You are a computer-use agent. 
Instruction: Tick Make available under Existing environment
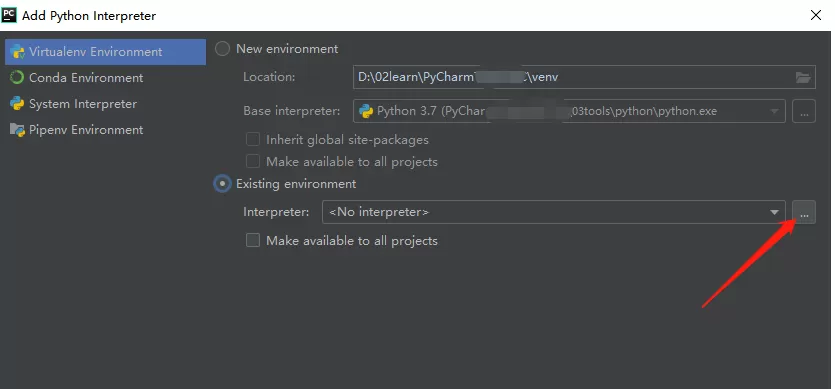[253, 241]
